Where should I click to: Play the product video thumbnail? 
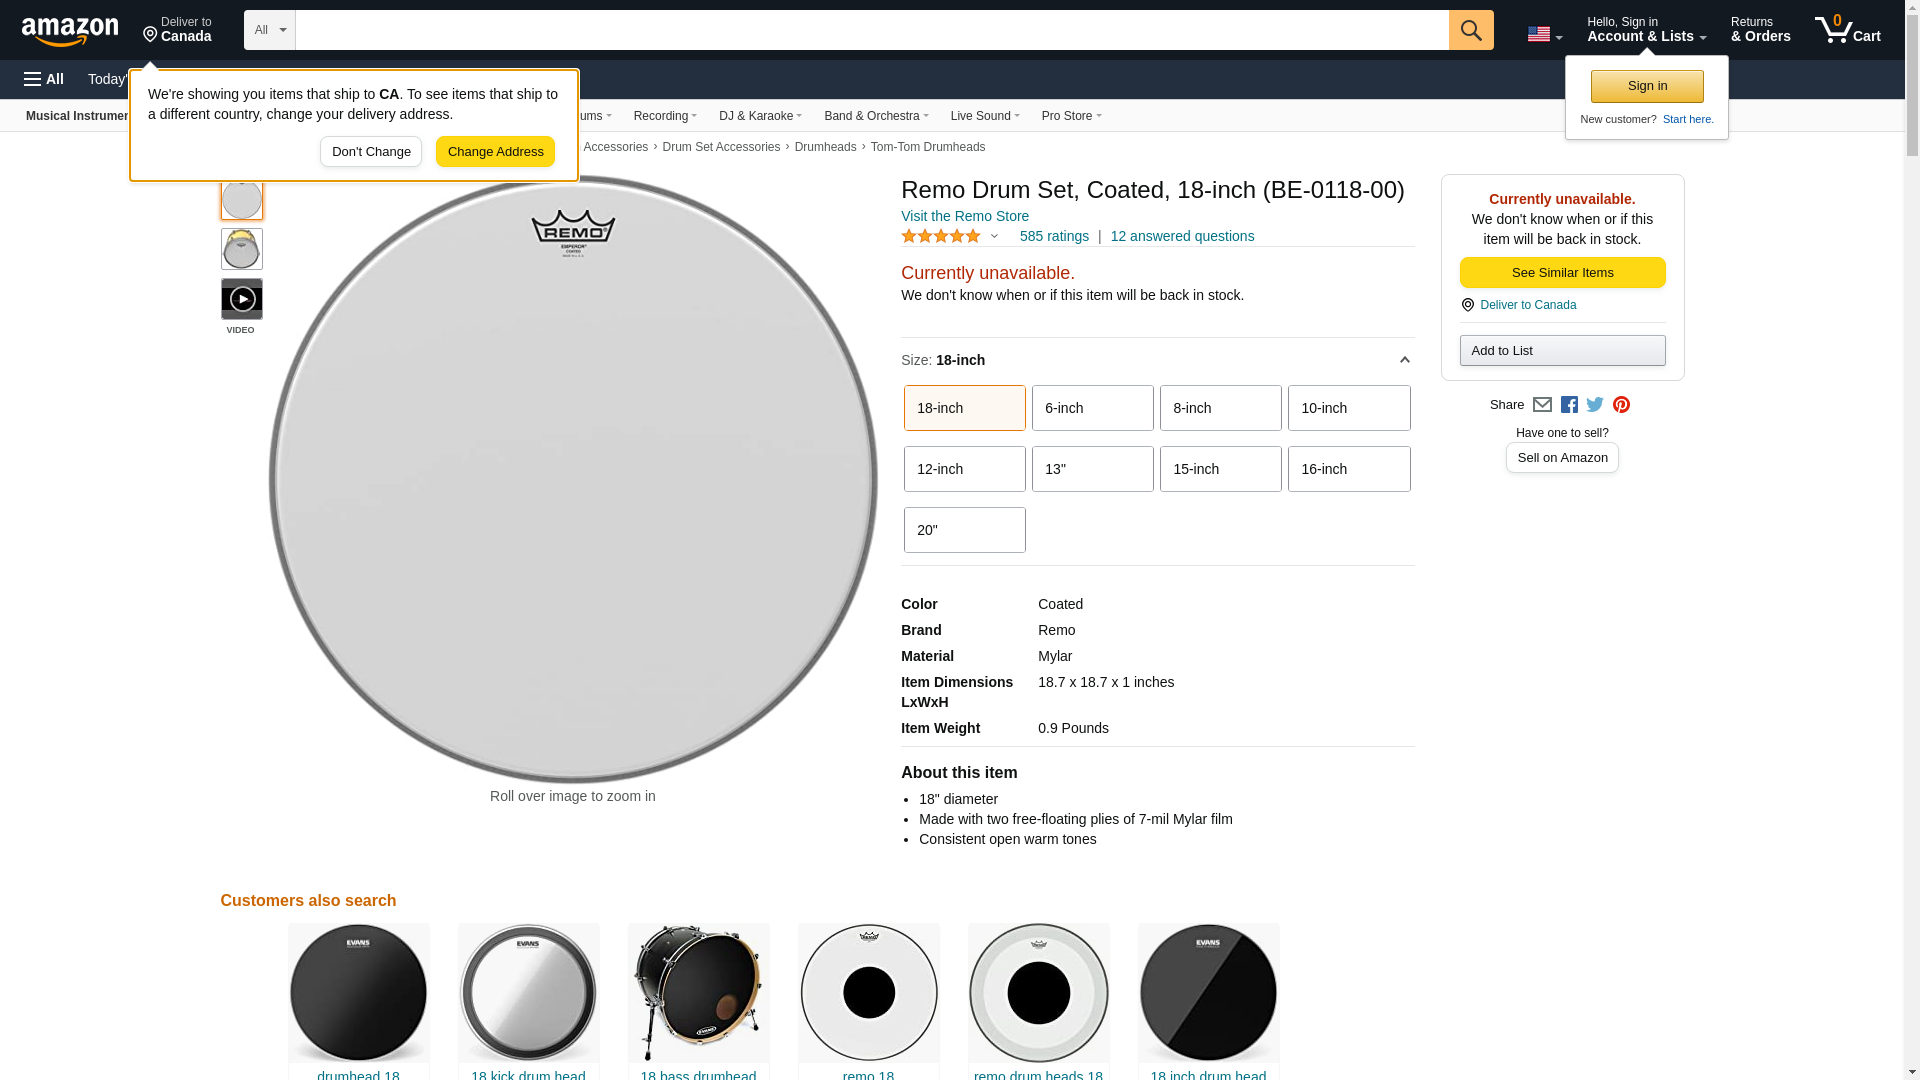click(x=242, y=299)
